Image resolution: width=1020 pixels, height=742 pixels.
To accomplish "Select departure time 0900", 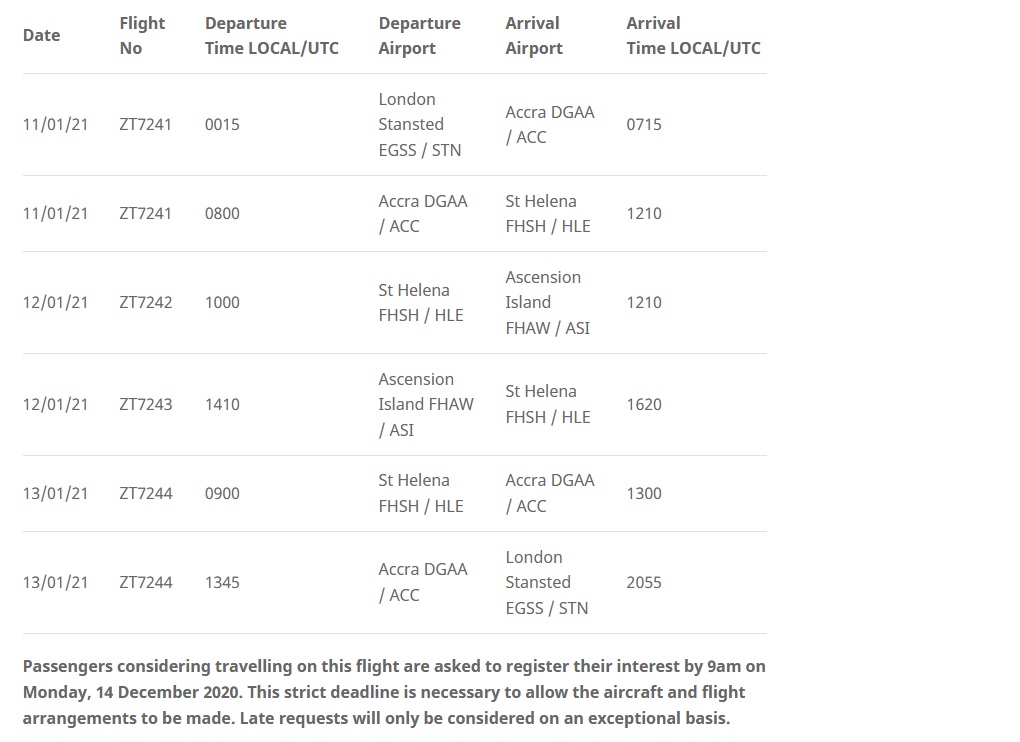I will tap(222, 494).
